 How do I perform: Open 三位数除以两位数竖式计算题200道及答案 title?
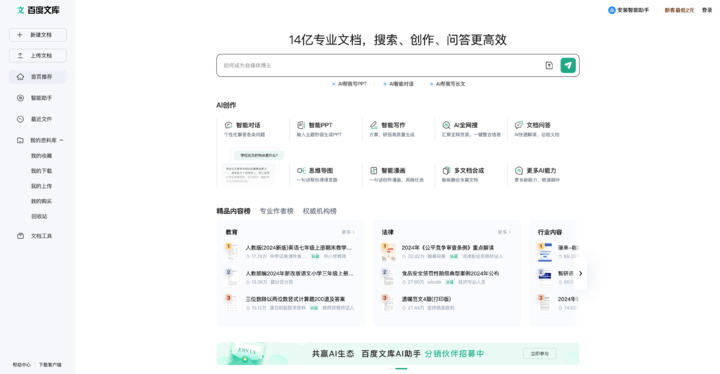pyautogui.click(x=295, y=299)
